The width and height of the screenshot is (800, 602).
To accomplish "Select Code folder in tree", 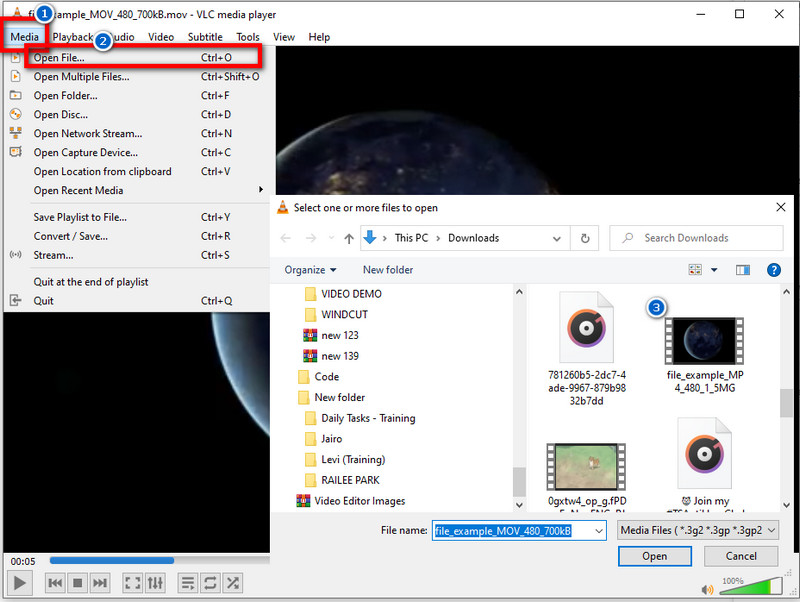I will (319, 377).
